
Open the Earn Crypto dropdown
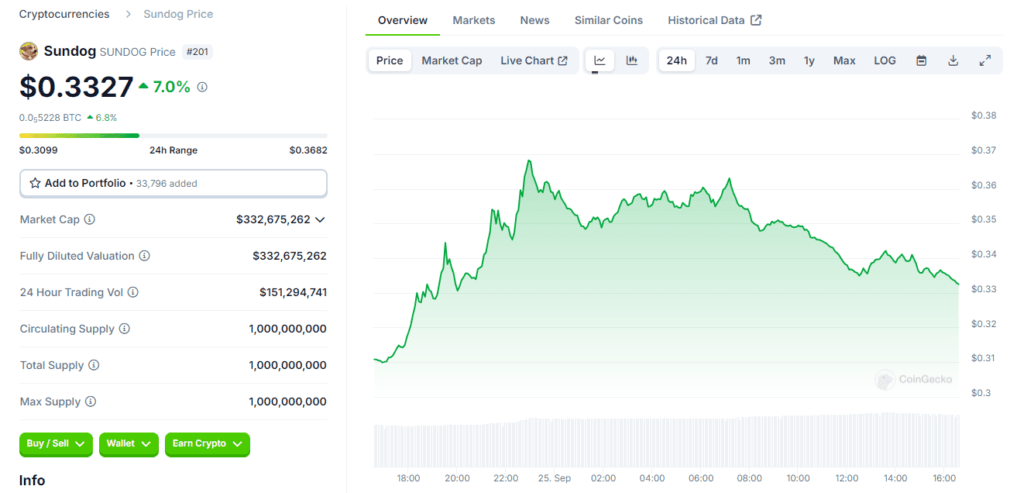207,444
